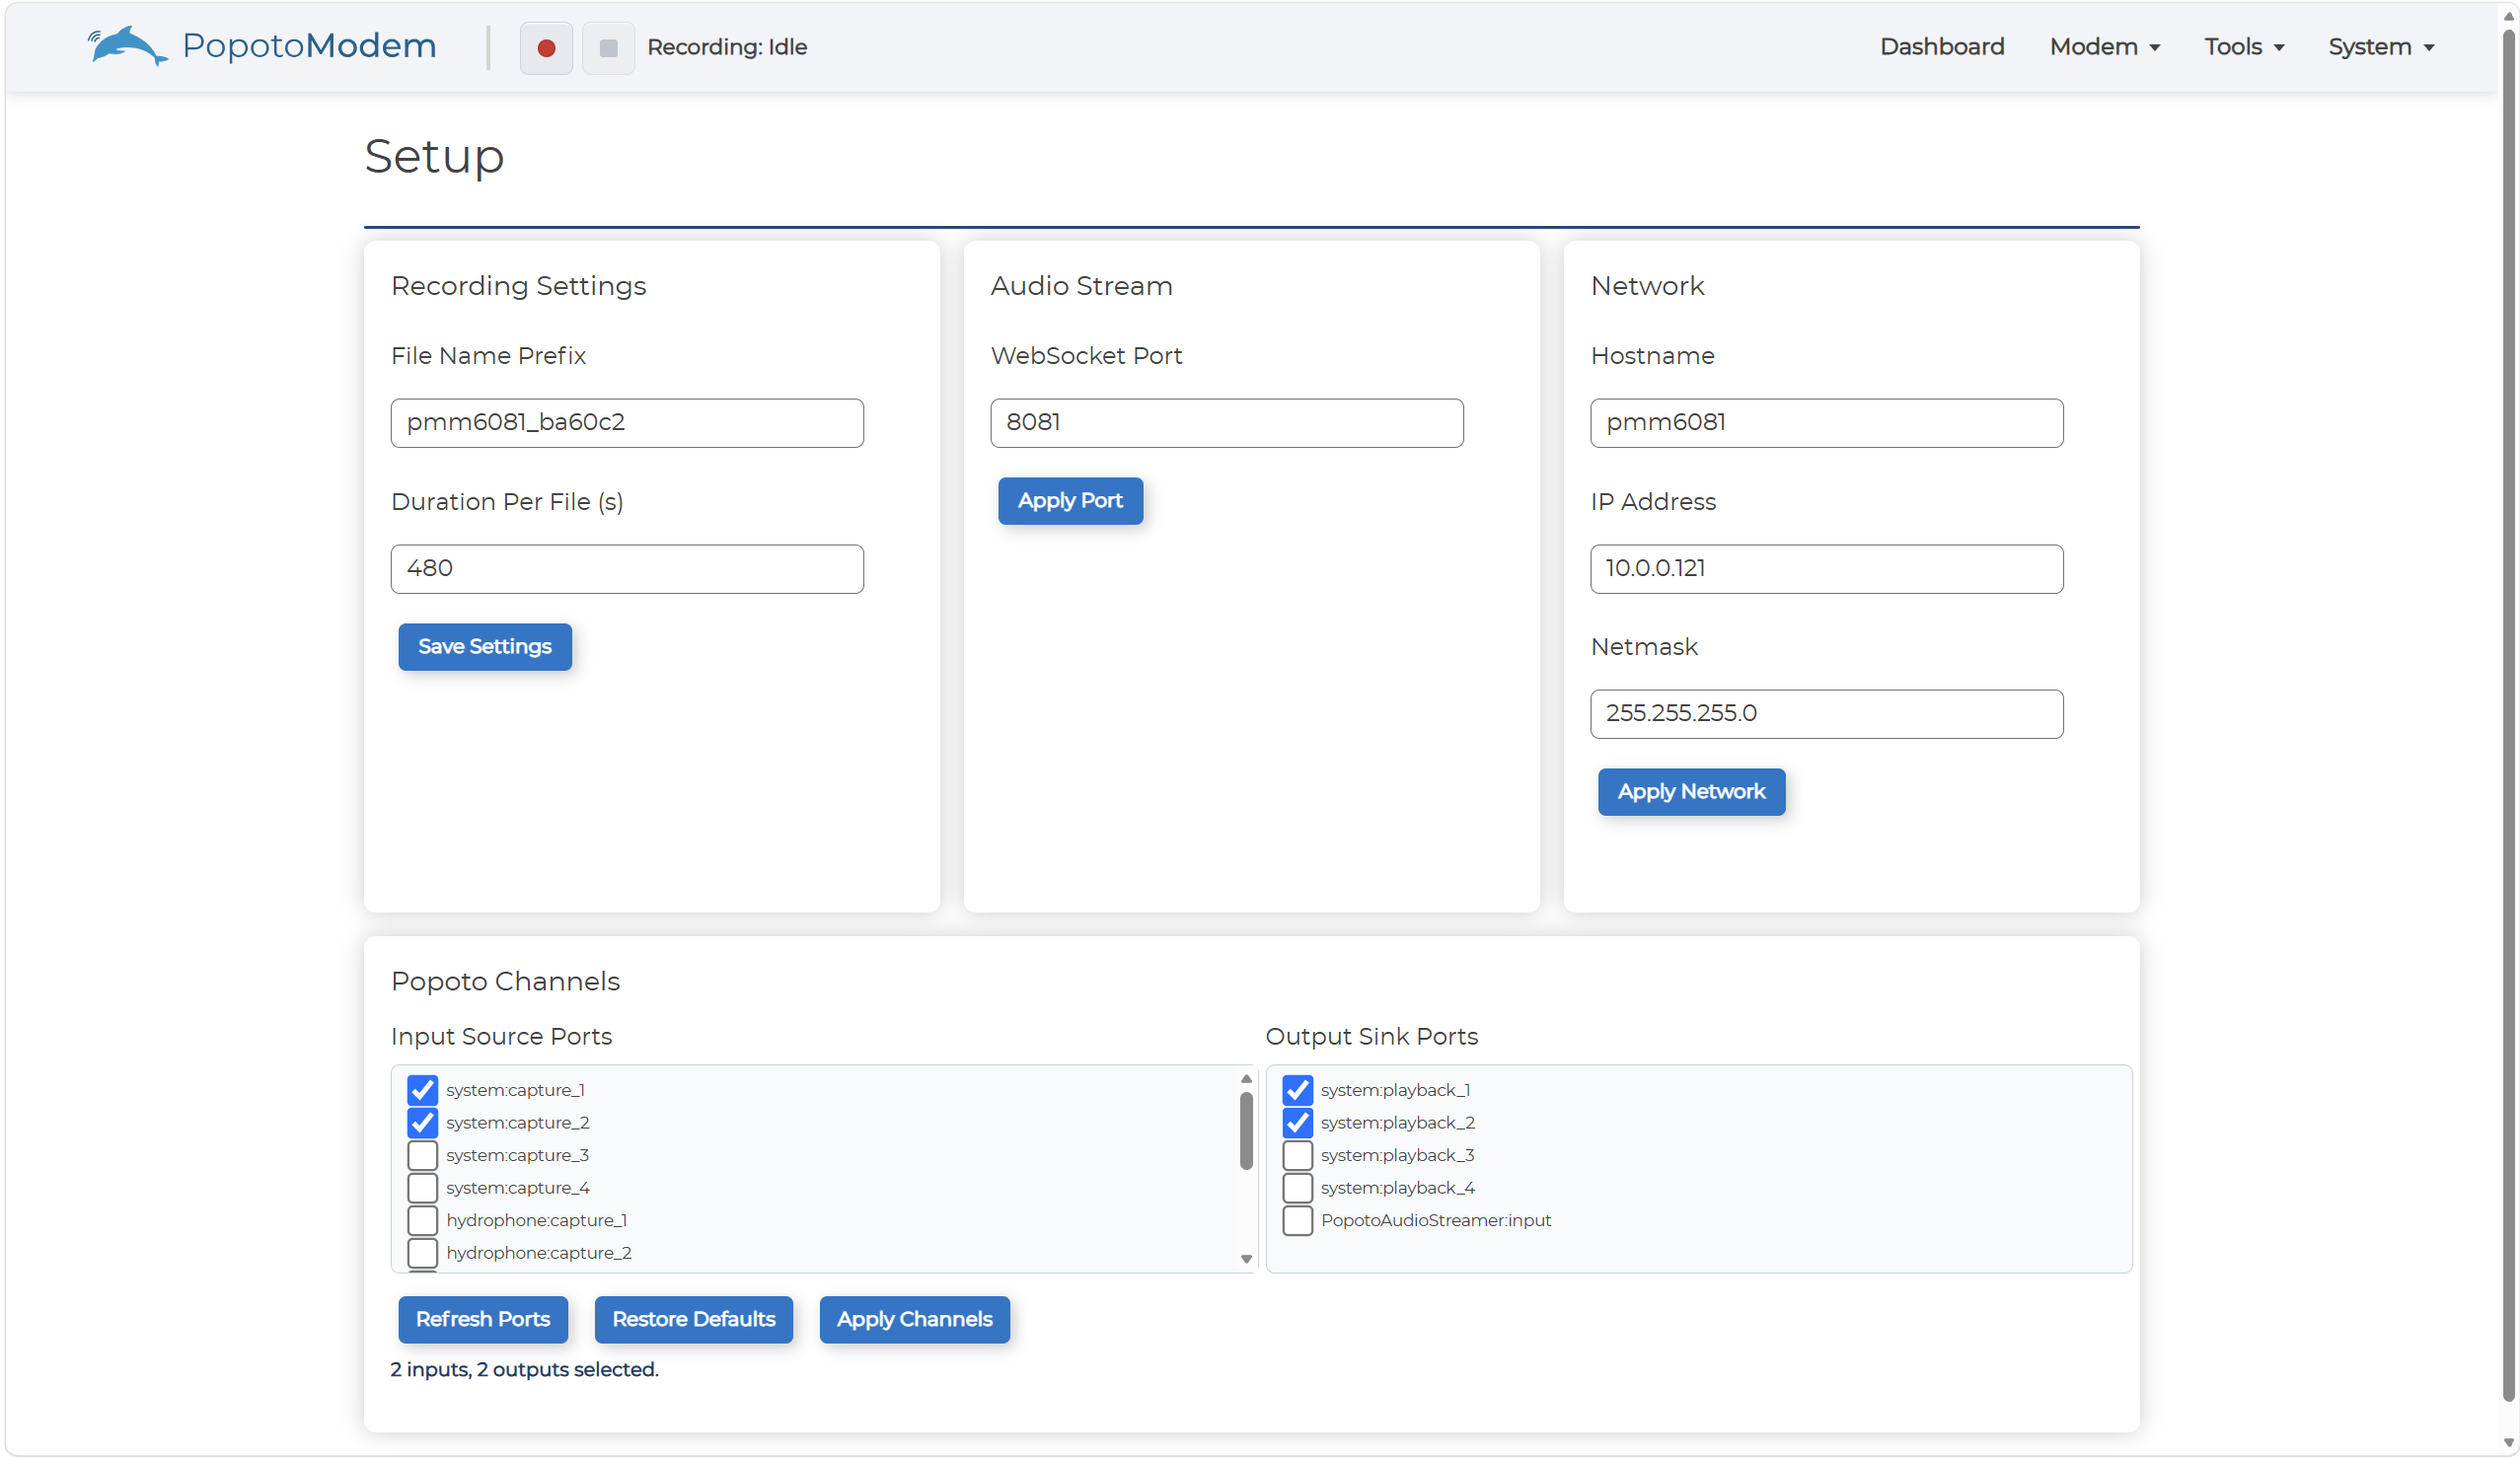Viewport: 2520px width, 1457px height.
Task: Start recording with the red record button
Action: pyautogui.click(x=546, y=47)
